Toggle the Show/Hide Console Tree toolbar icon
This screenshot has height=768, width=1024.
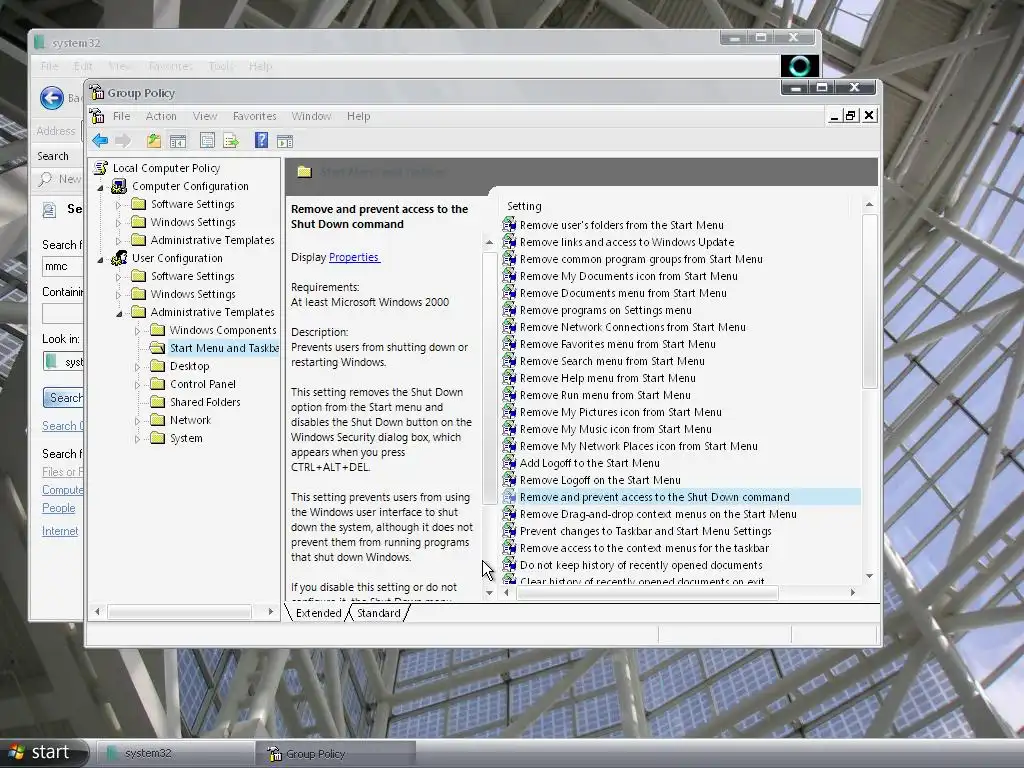178,140
